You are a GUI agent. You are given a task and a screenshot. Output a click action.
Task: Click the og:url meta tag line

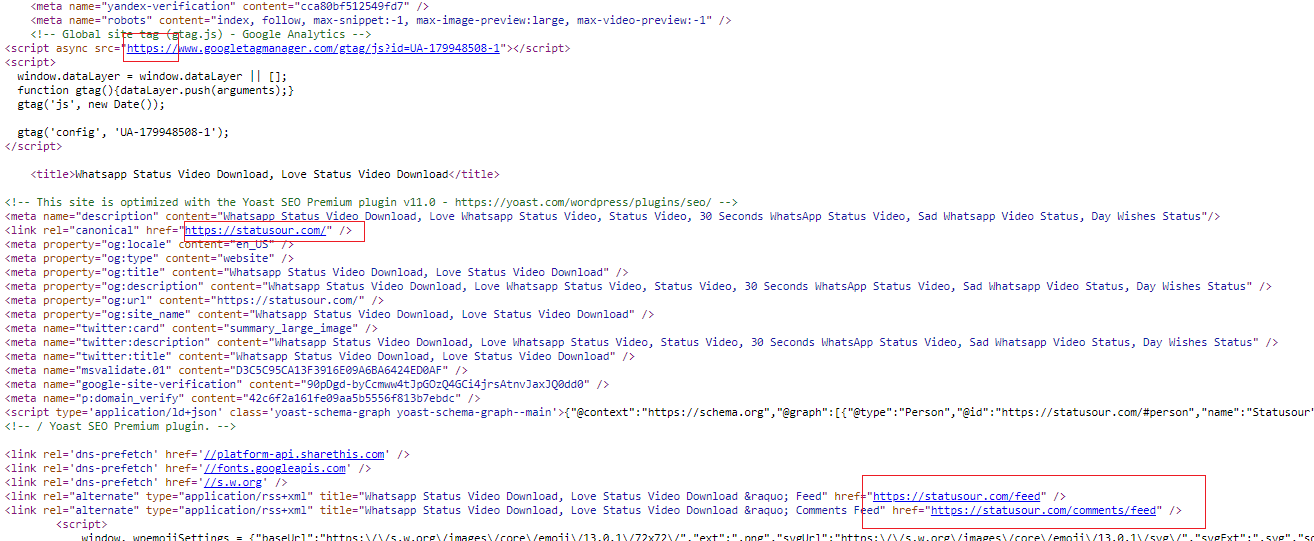point(194,300)
